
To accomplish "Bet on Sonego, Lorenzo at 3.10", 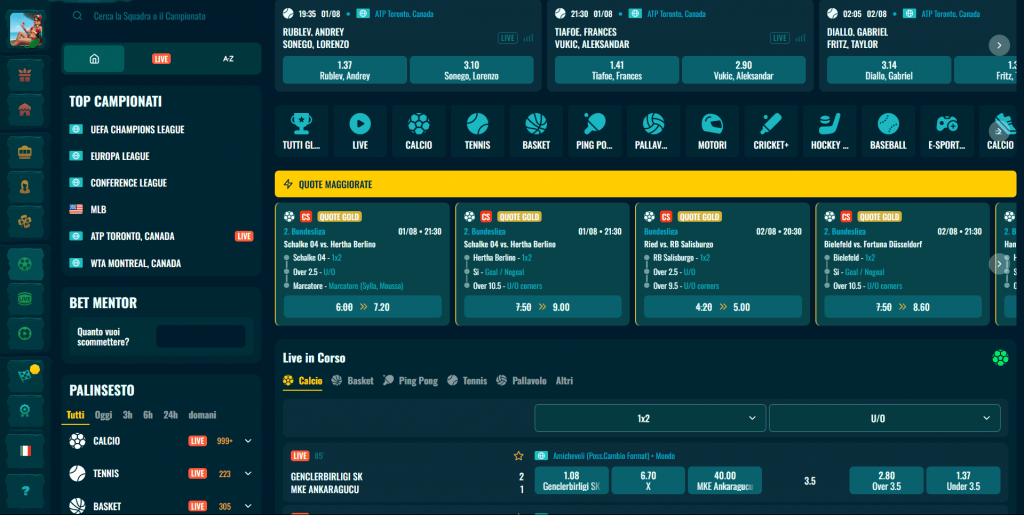I will click(472, 70).
